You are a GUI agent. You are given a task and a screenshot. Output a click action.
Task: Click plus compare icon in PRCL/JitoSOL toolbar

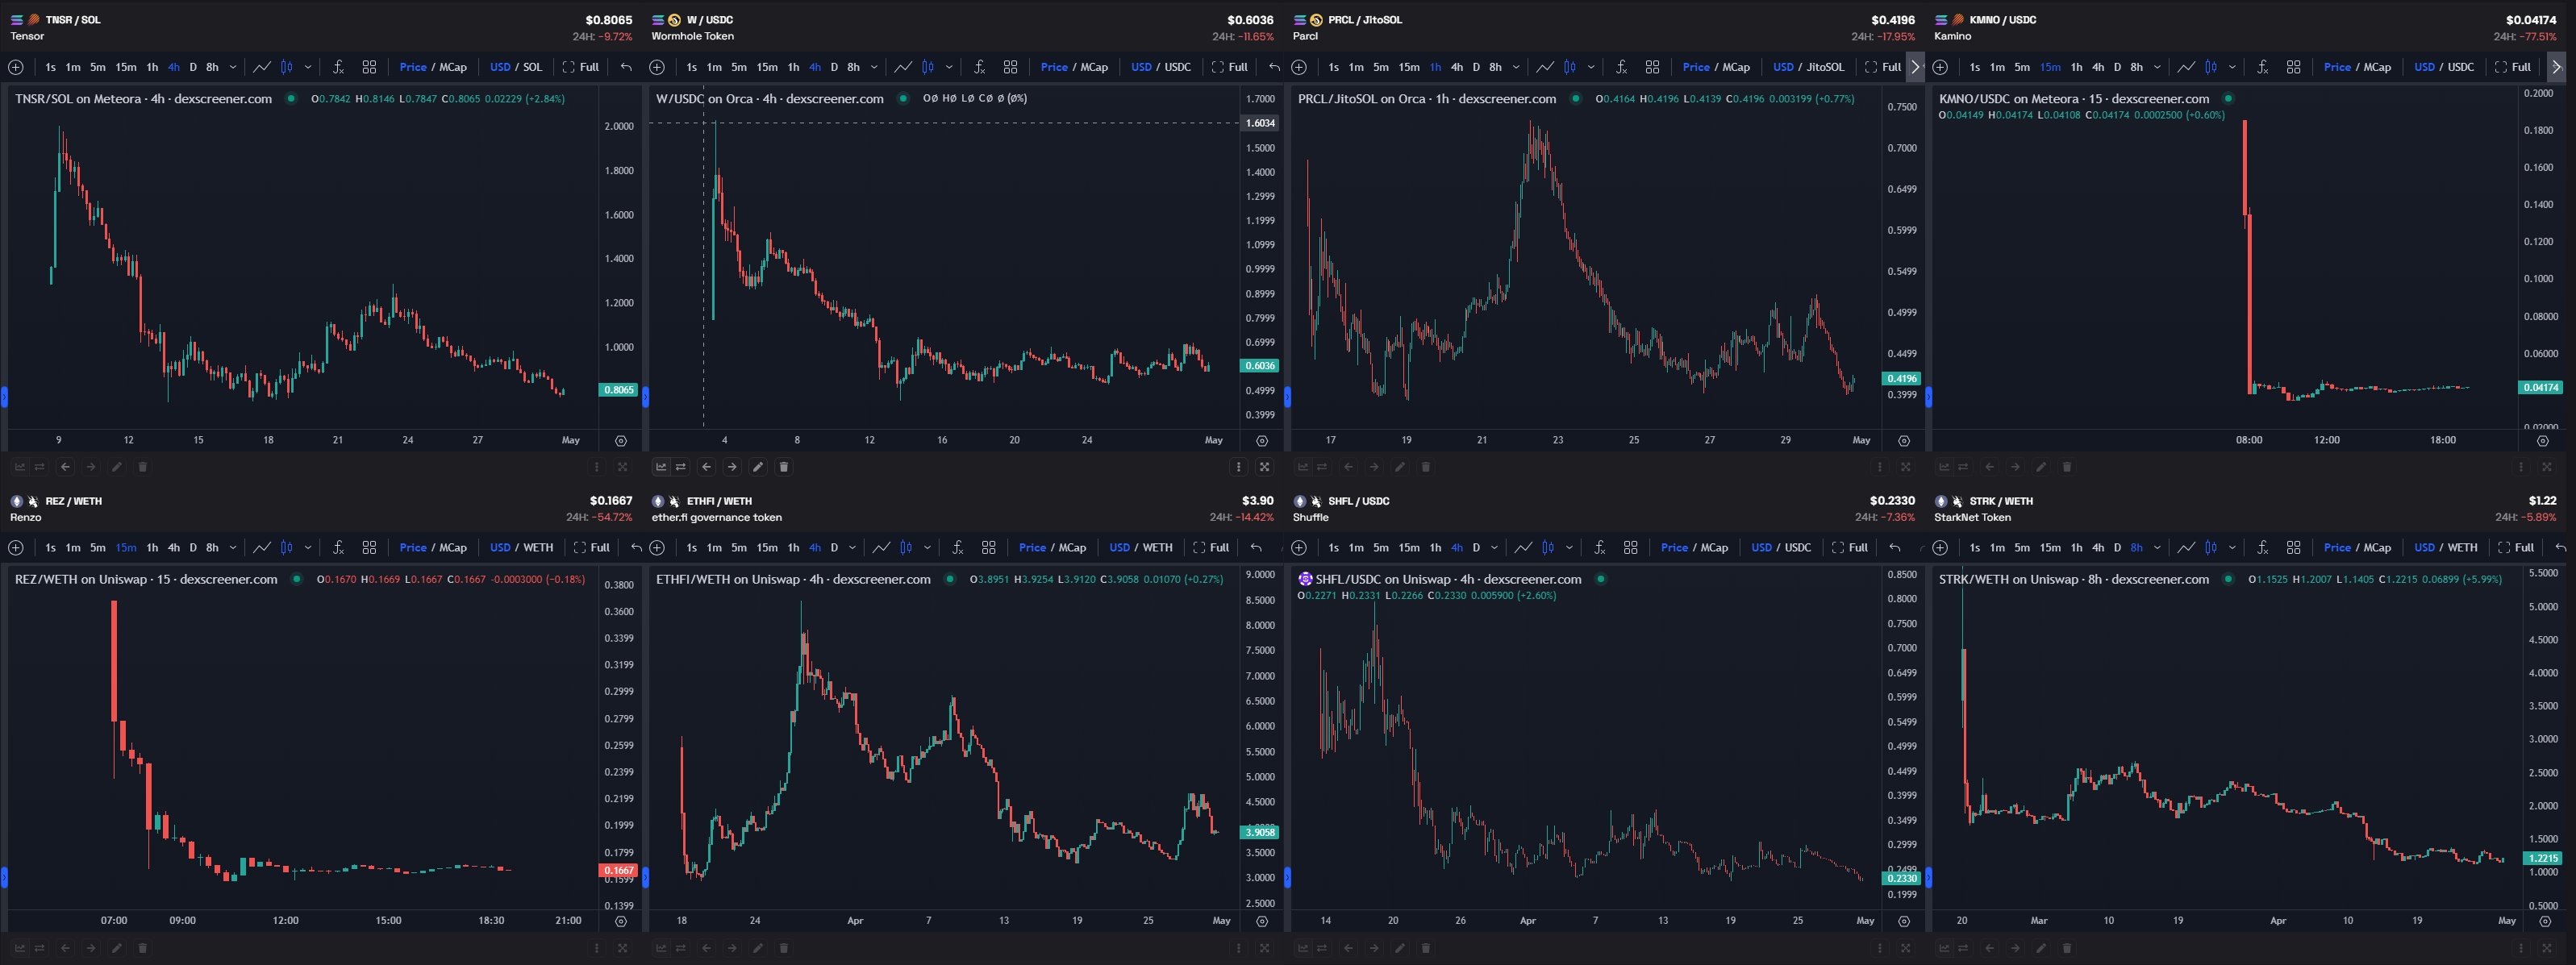coord(1299,67)
